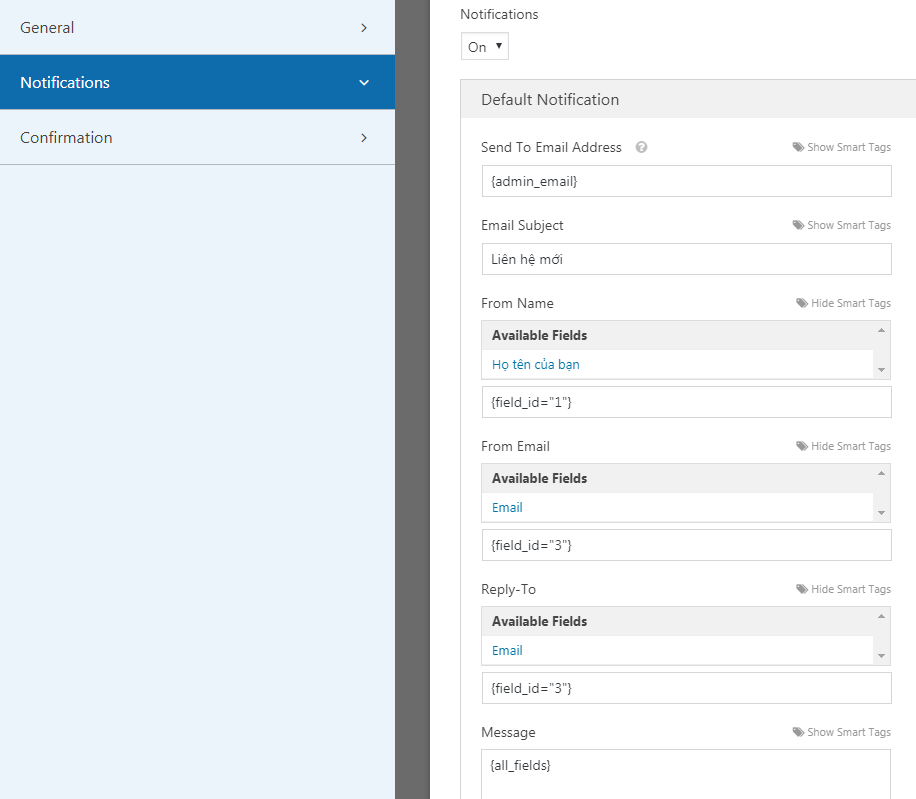
Task: Click the Send To Email Address input
Action: (685, 181)
